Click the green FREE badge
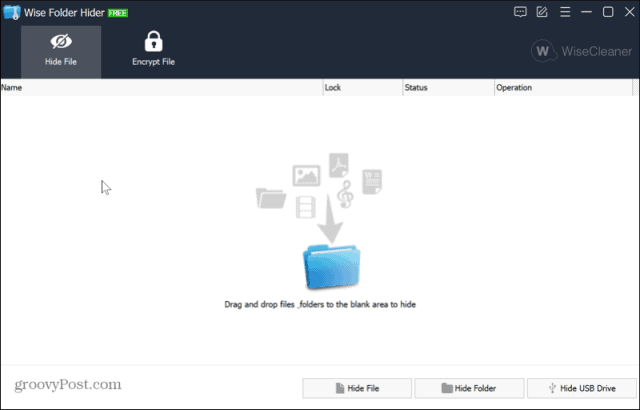Viewport: 640px width, 410px height. click(118, 13)
